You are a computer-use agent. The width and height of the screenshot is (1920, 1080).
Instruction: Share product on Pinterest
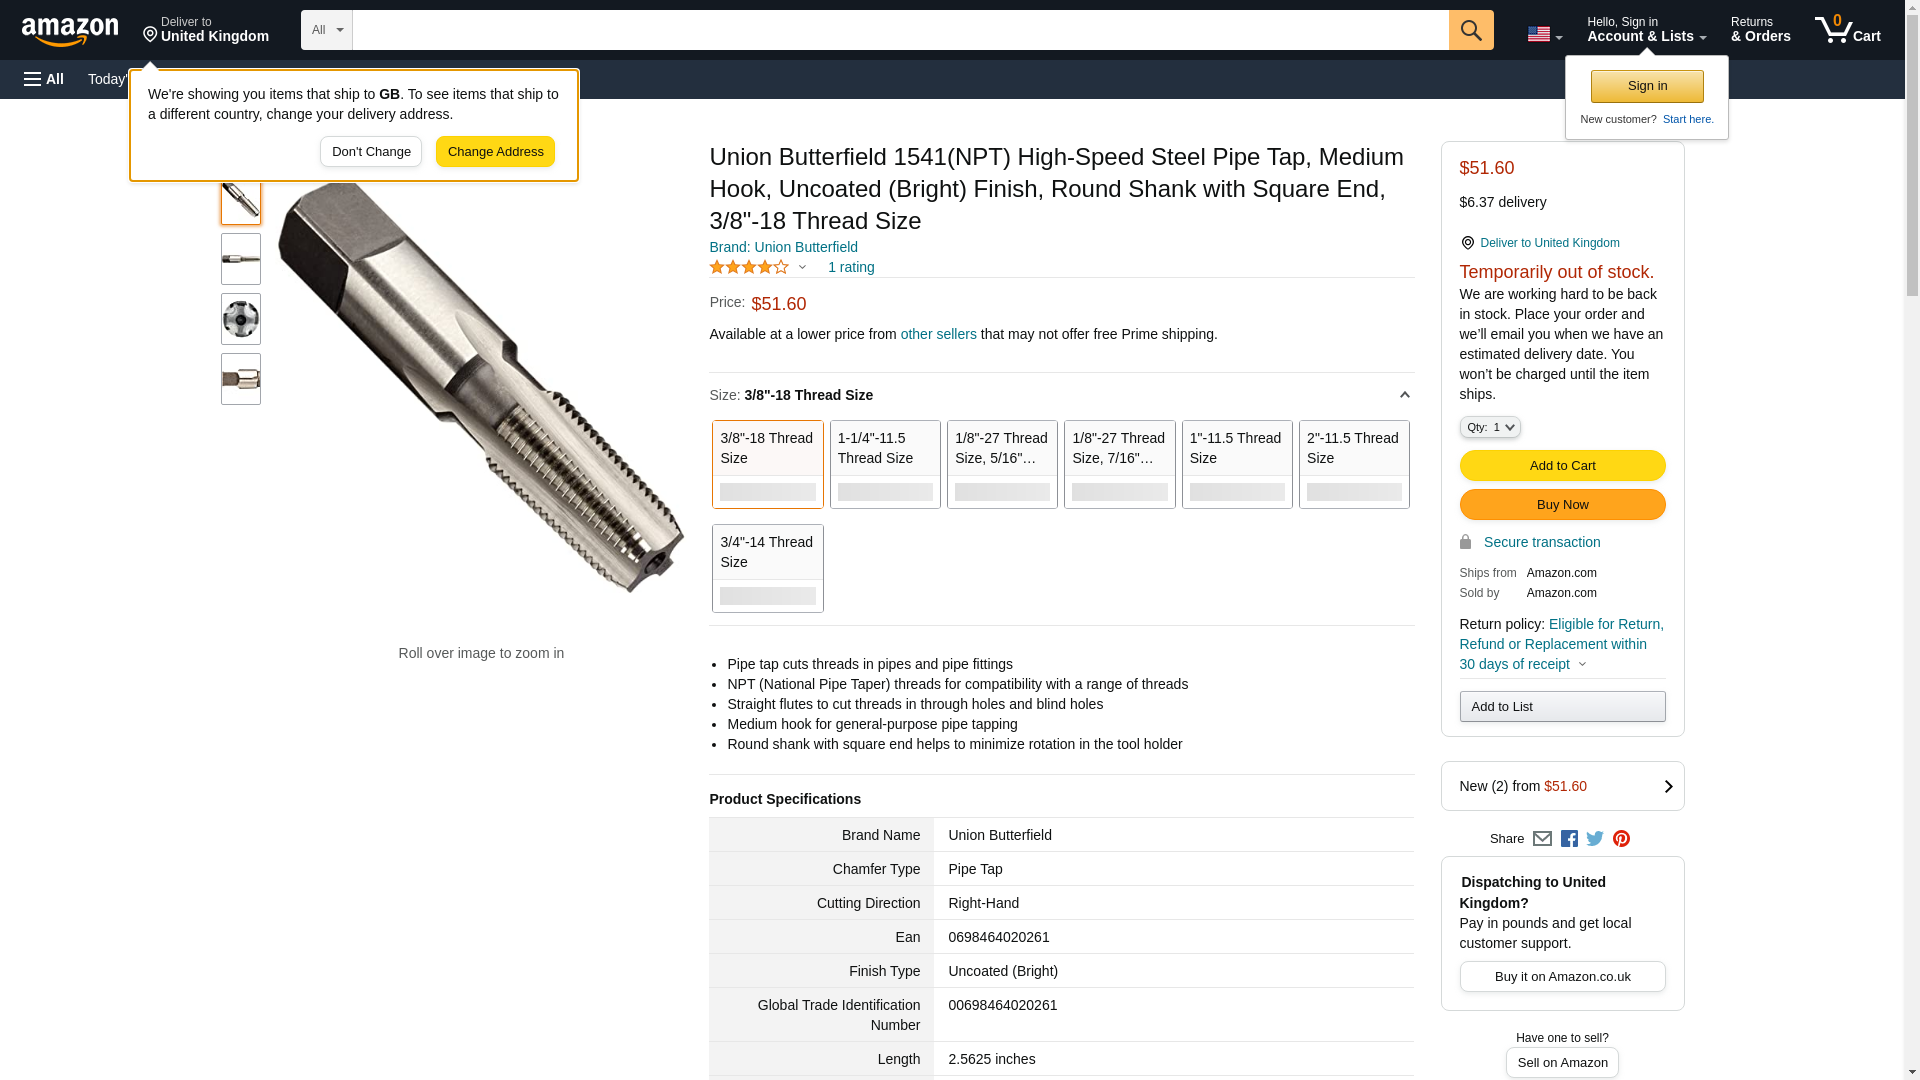(x=1621, y=839)
